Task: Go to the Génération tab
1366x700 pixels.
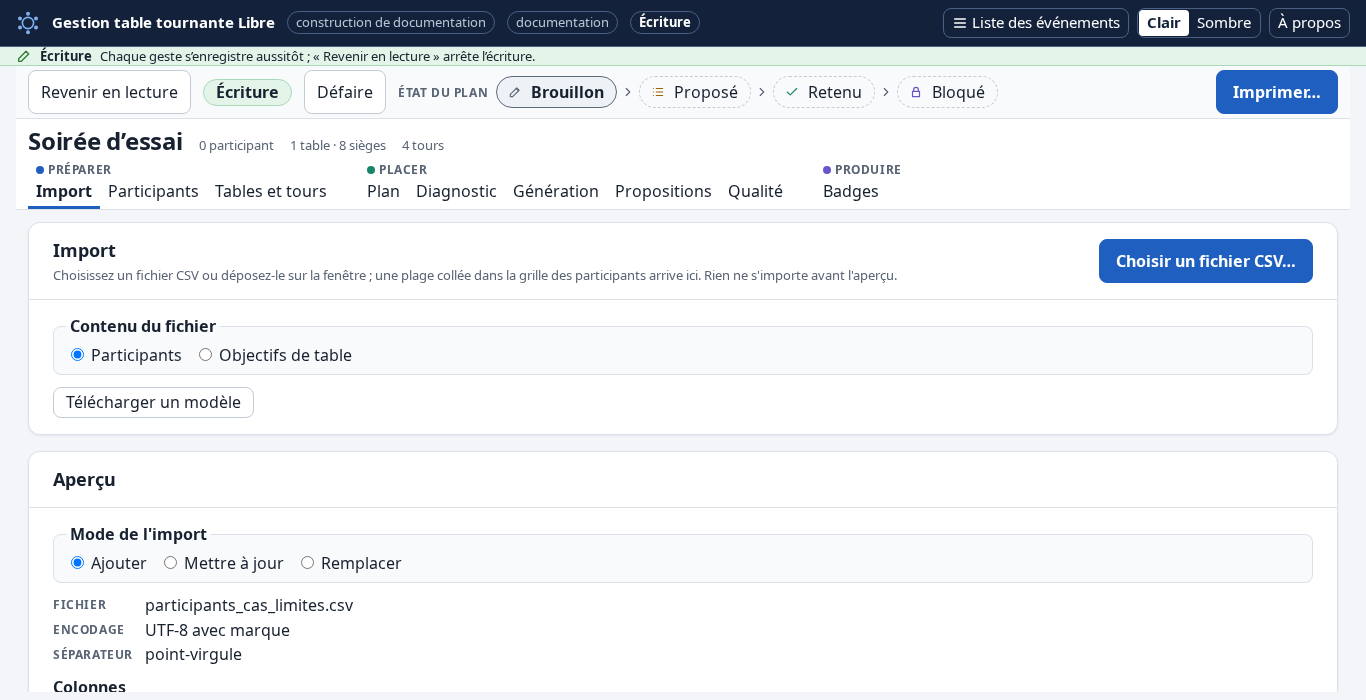Action: point(556,191)
